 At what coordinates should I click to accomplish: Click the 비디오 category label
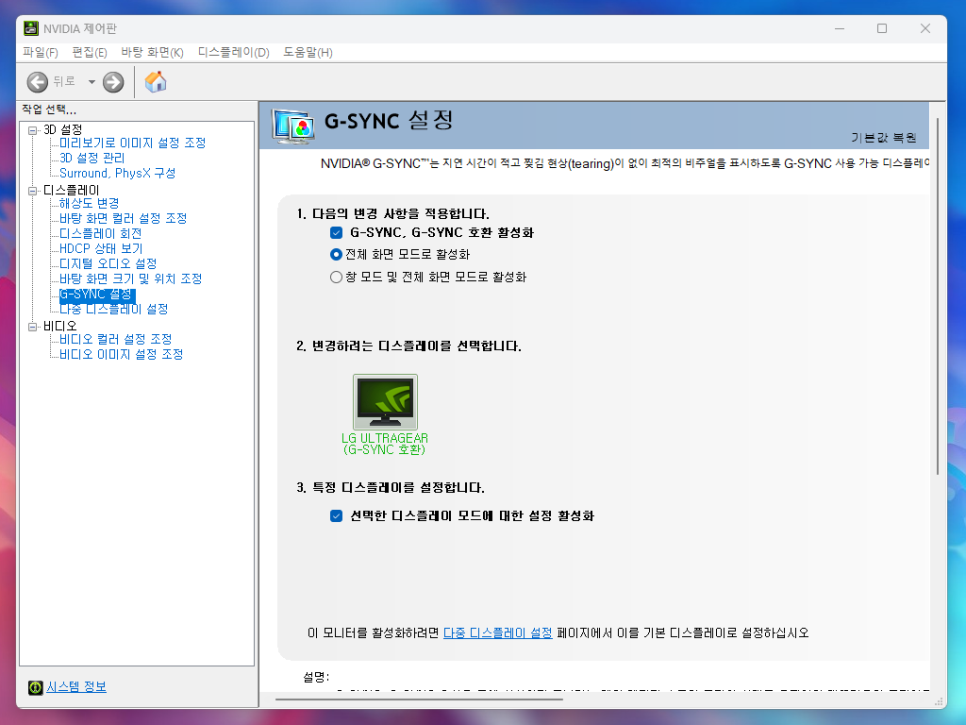coord(60,326)
